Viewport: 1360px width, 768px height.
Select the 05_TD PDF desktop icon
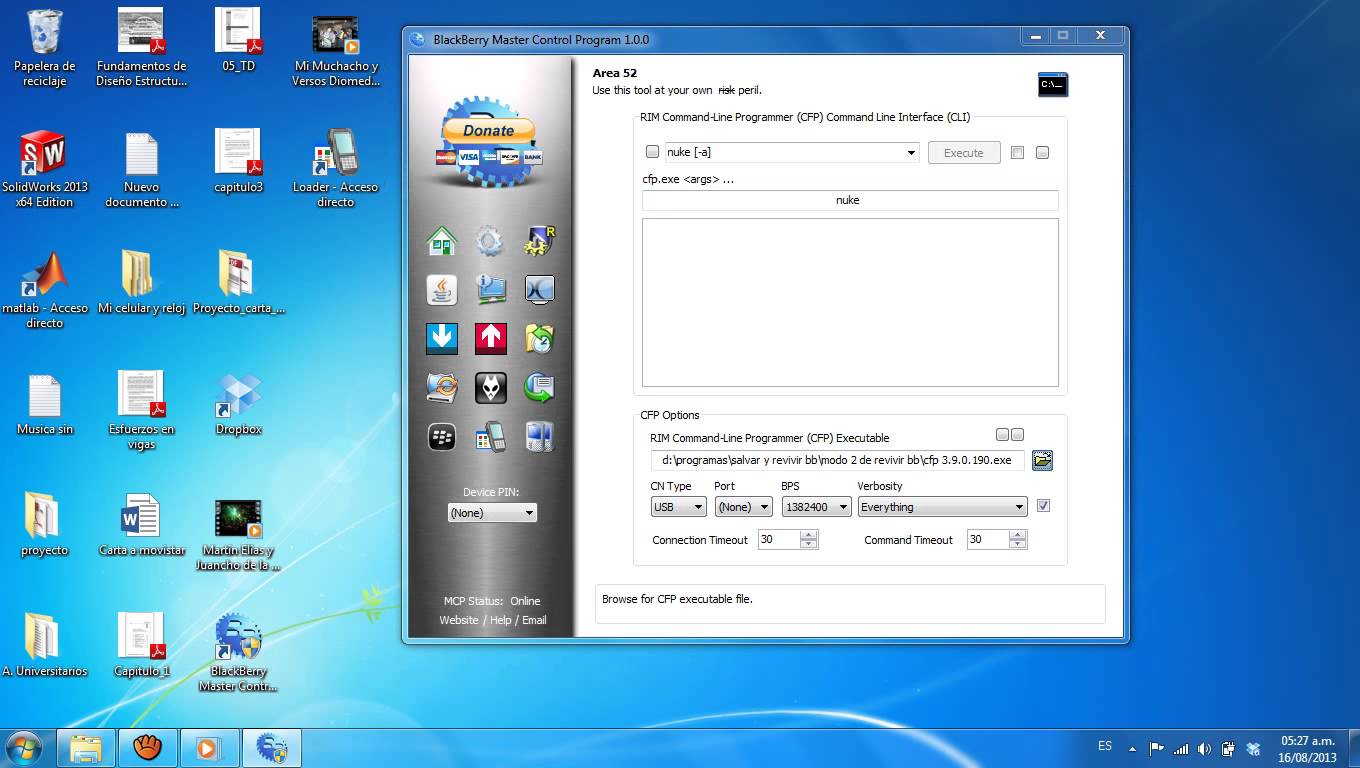238,40
